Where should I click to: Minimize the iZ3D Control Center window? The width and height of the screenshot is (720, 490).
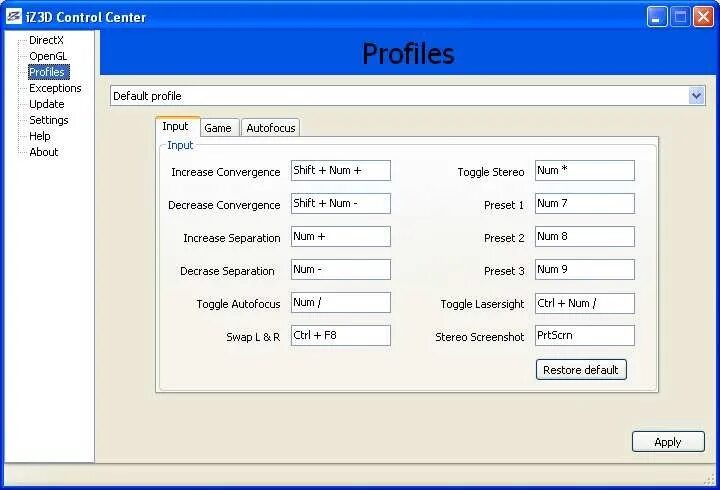tap(657, 17)
